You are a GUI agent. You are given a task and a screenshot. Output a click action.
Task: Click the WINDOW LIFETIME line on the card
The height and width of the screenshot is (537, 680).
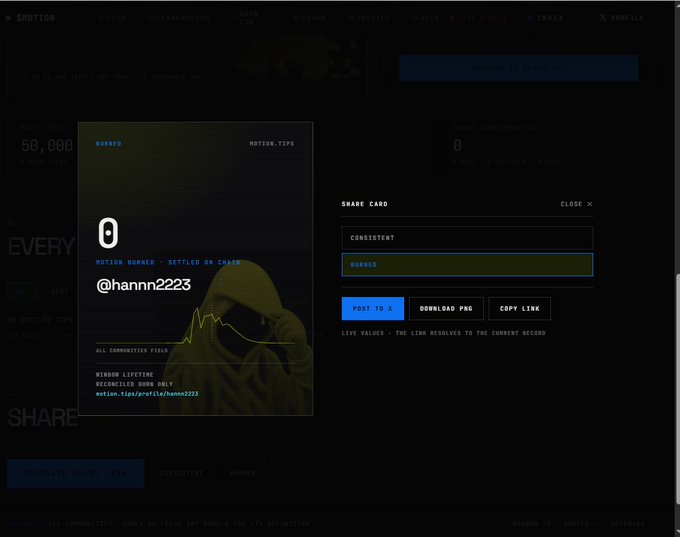pos(124,374)
